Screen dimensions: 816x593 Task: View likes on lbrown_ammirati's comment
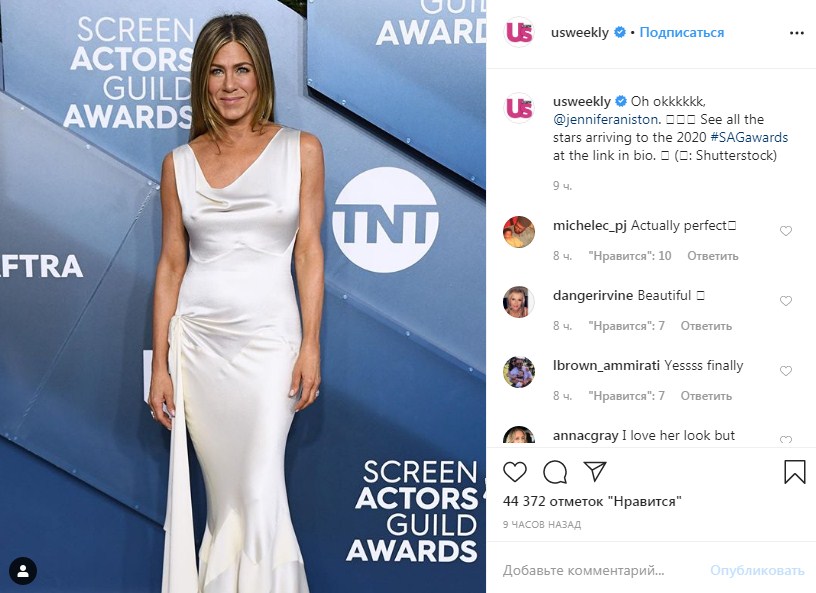click(626, 396)
